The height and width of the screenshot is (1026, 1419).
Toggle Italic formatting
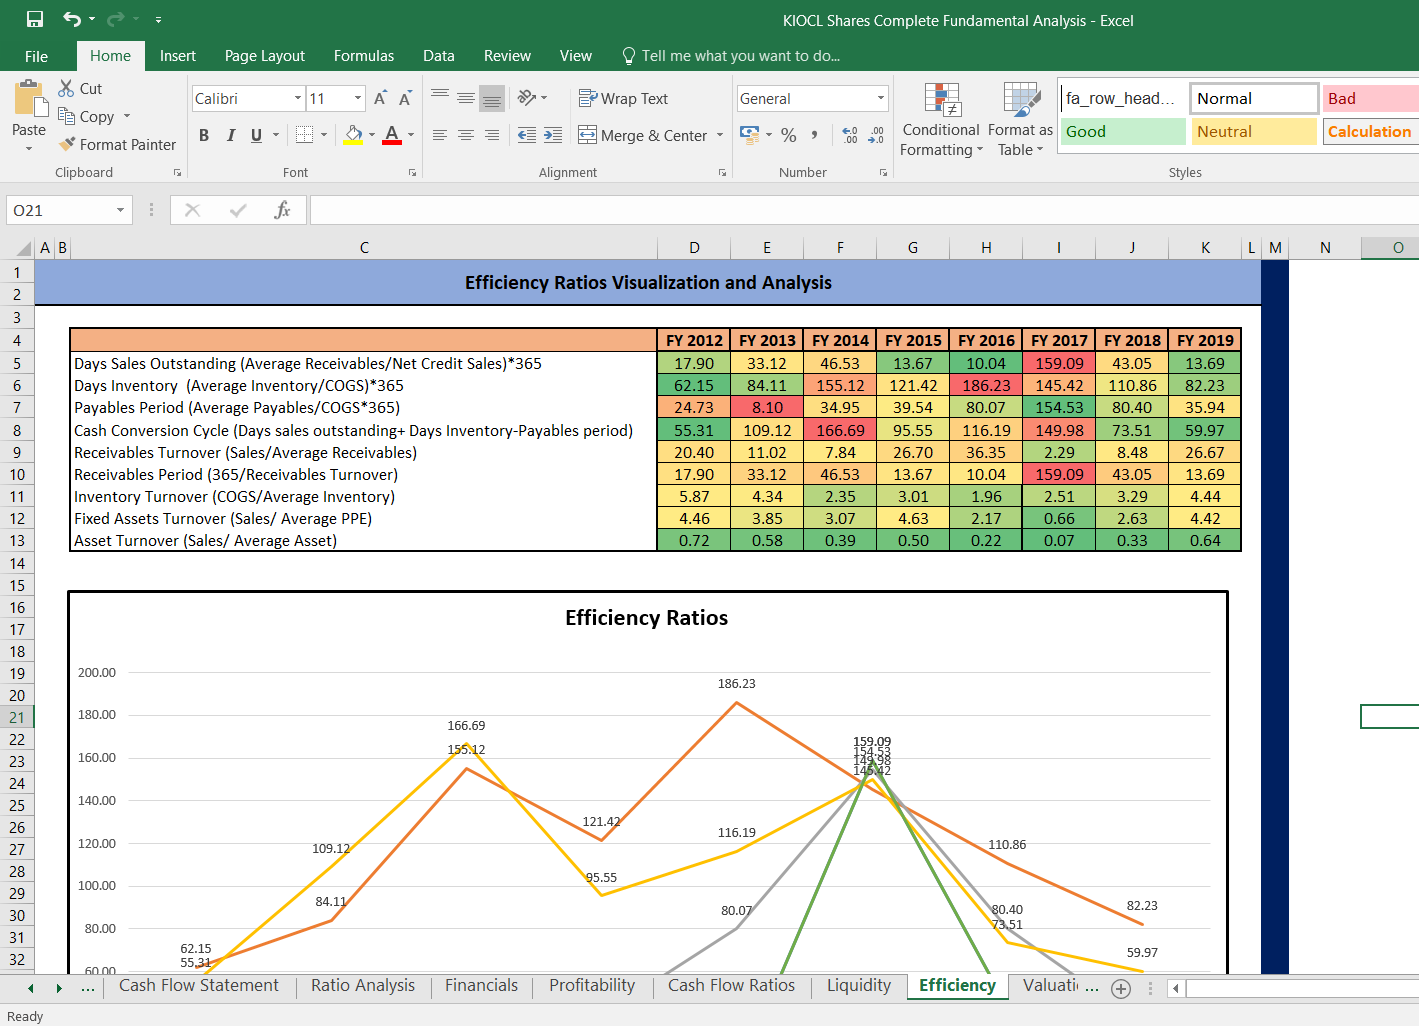(231, 135)
